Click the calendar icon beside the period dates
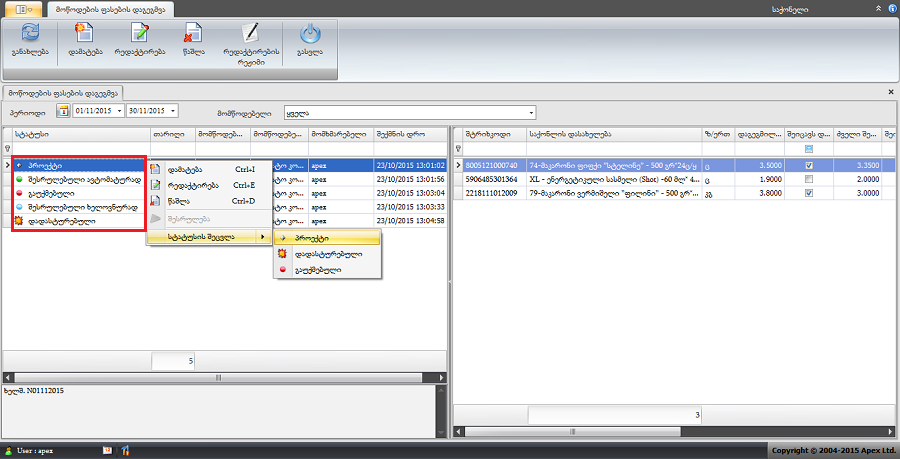This screenshot has height=459, width=900. 62,111
